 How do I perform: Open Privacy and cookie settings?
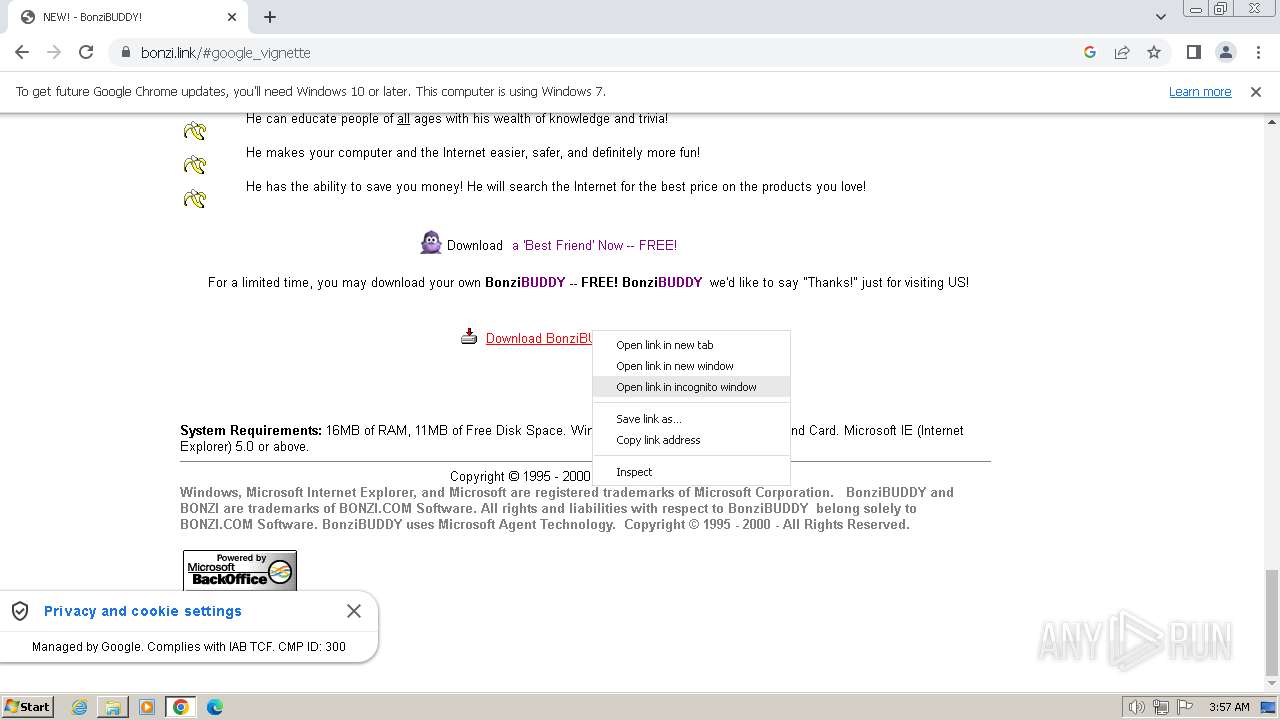pos(143,611)
